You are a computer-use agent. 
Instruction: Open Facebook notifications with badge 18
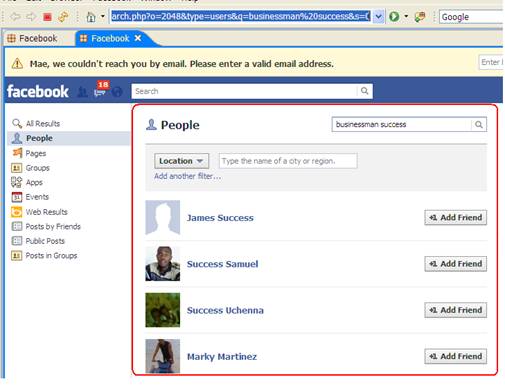[x=101, y=89]
